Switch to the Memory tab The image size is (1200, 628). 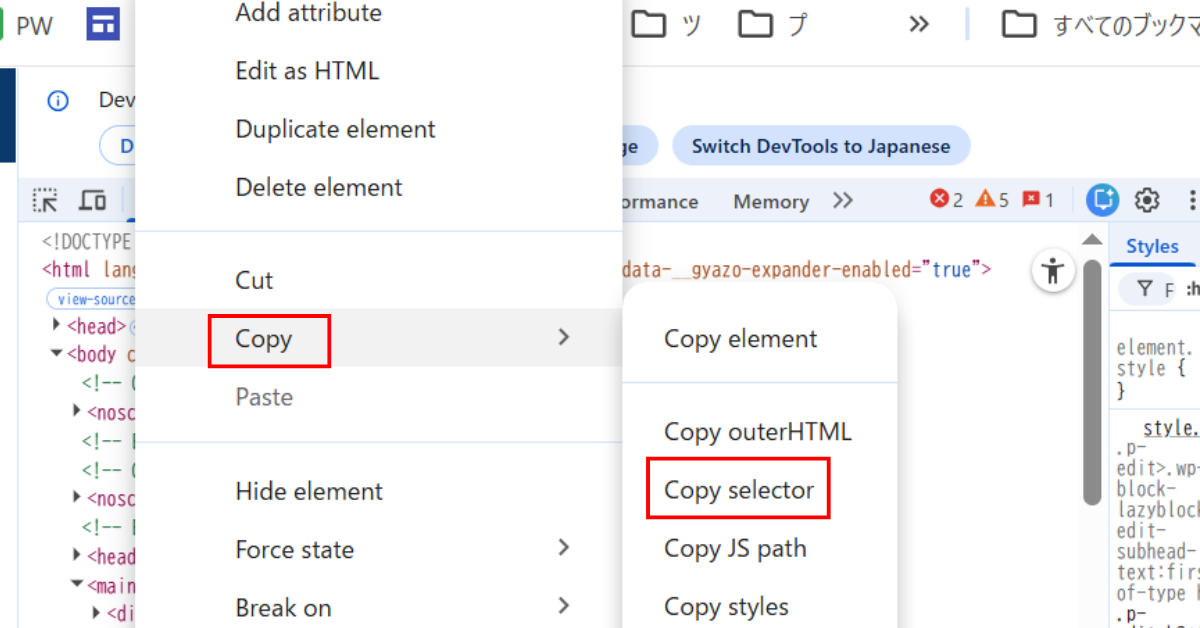[x=770, y=201]
